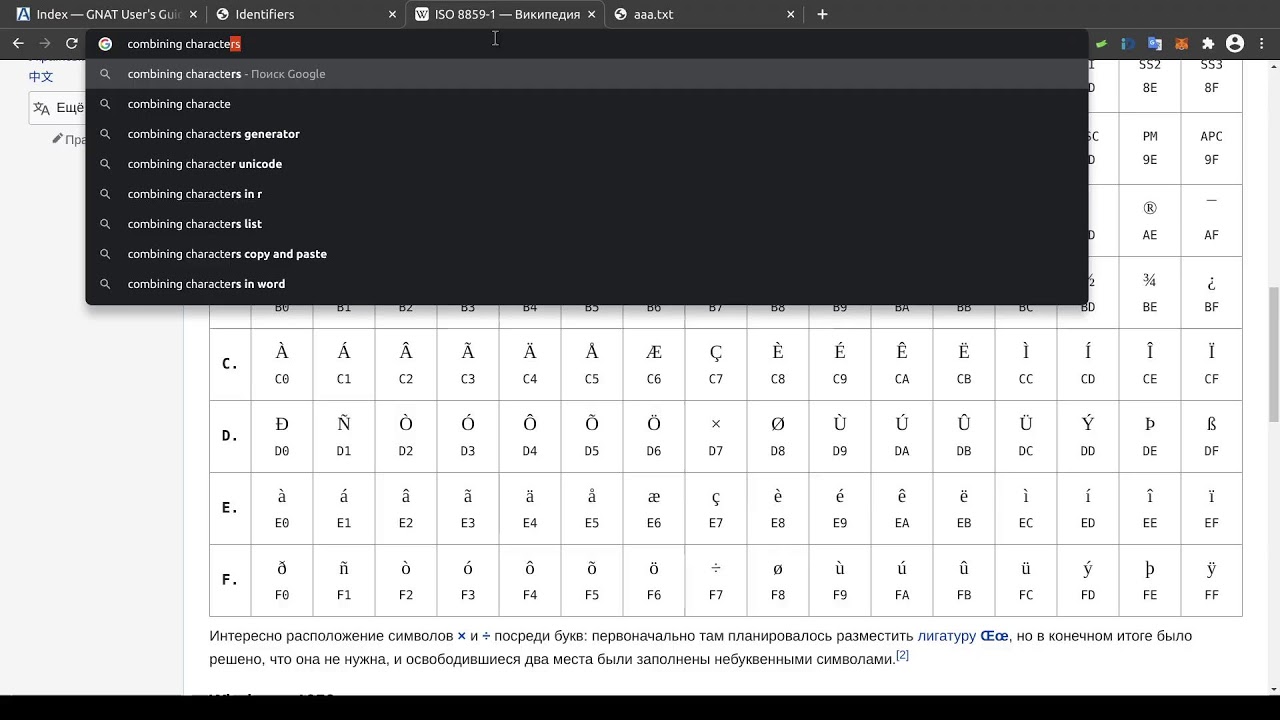1280x720 pixels.
Task: Expand the Ещё languages button
Action: pyautogui.click(x=58, y=108)
